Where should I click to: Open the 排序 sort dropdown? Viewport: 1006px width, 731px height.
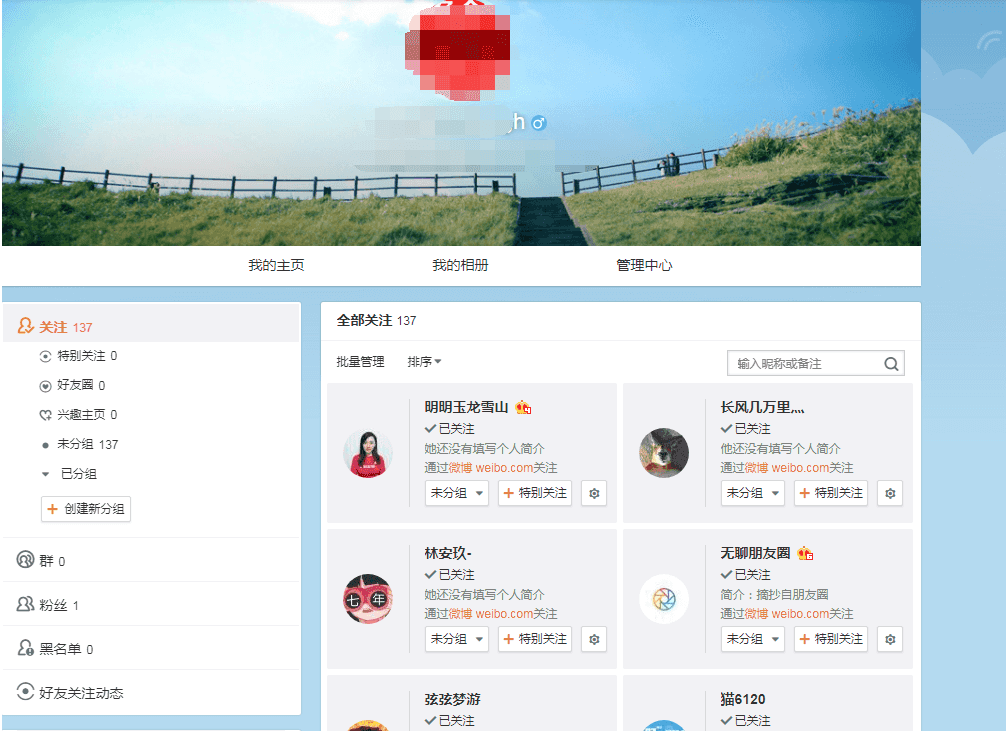coord(424,362)
